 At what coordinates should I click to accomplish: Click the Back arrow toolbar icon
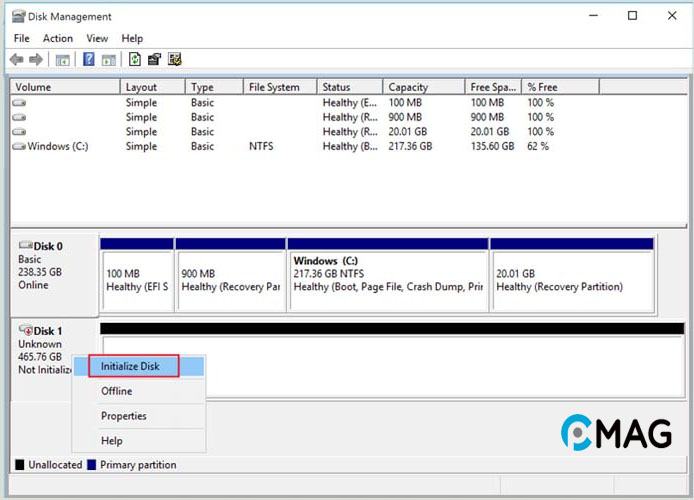(16, 60)
